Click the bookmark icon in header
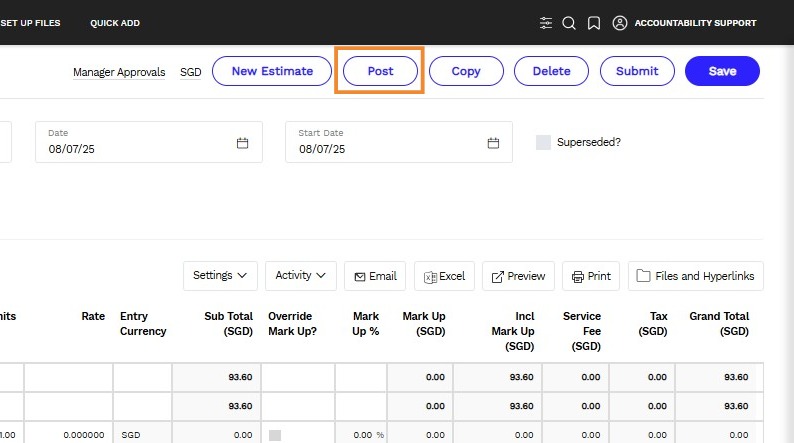Screen dimensions: 794x443 pos(593,23)
